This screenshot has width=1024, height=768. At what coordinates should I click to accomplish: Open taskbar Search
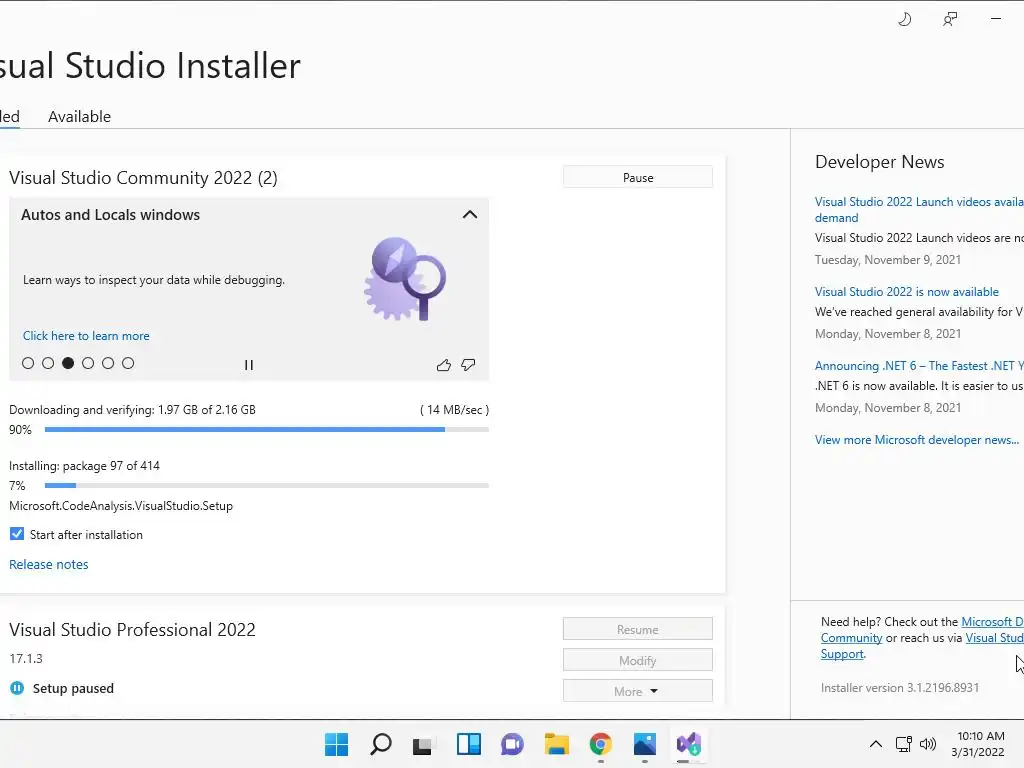coord(381,744)
